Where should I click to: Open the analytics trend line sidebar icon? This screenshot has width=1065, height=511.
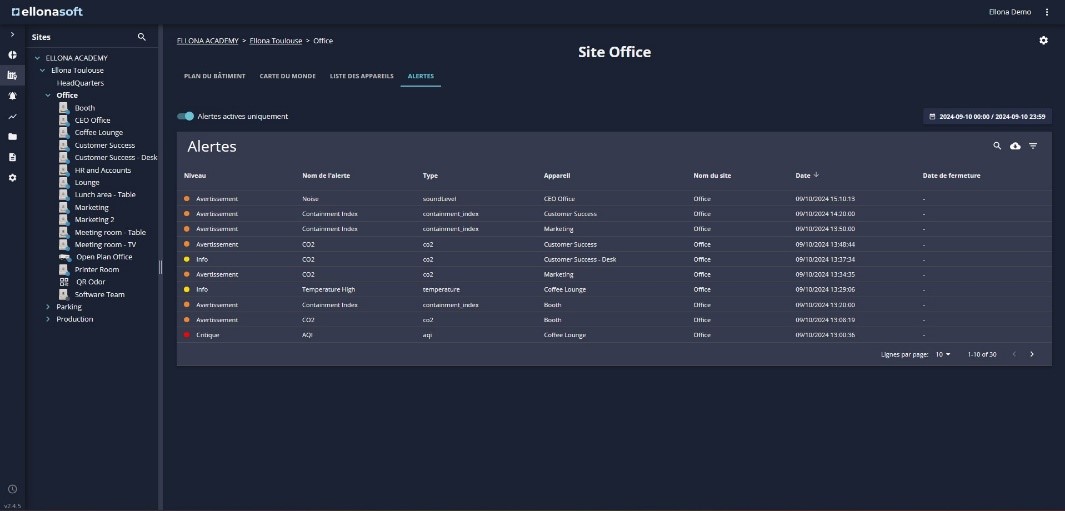(x=12, y=116)
